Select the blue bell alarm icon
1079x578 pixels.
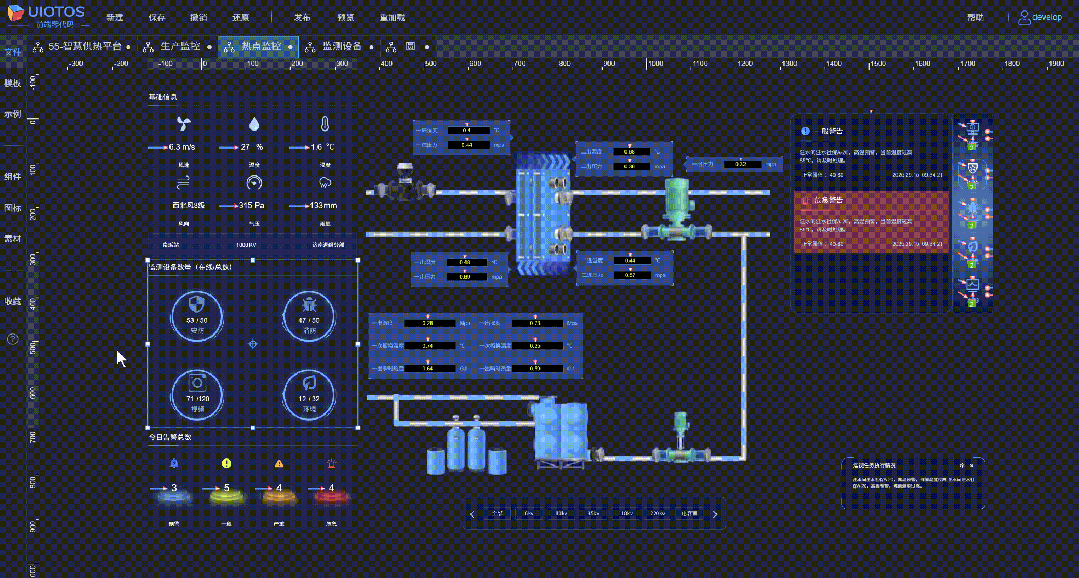point(173,464)
